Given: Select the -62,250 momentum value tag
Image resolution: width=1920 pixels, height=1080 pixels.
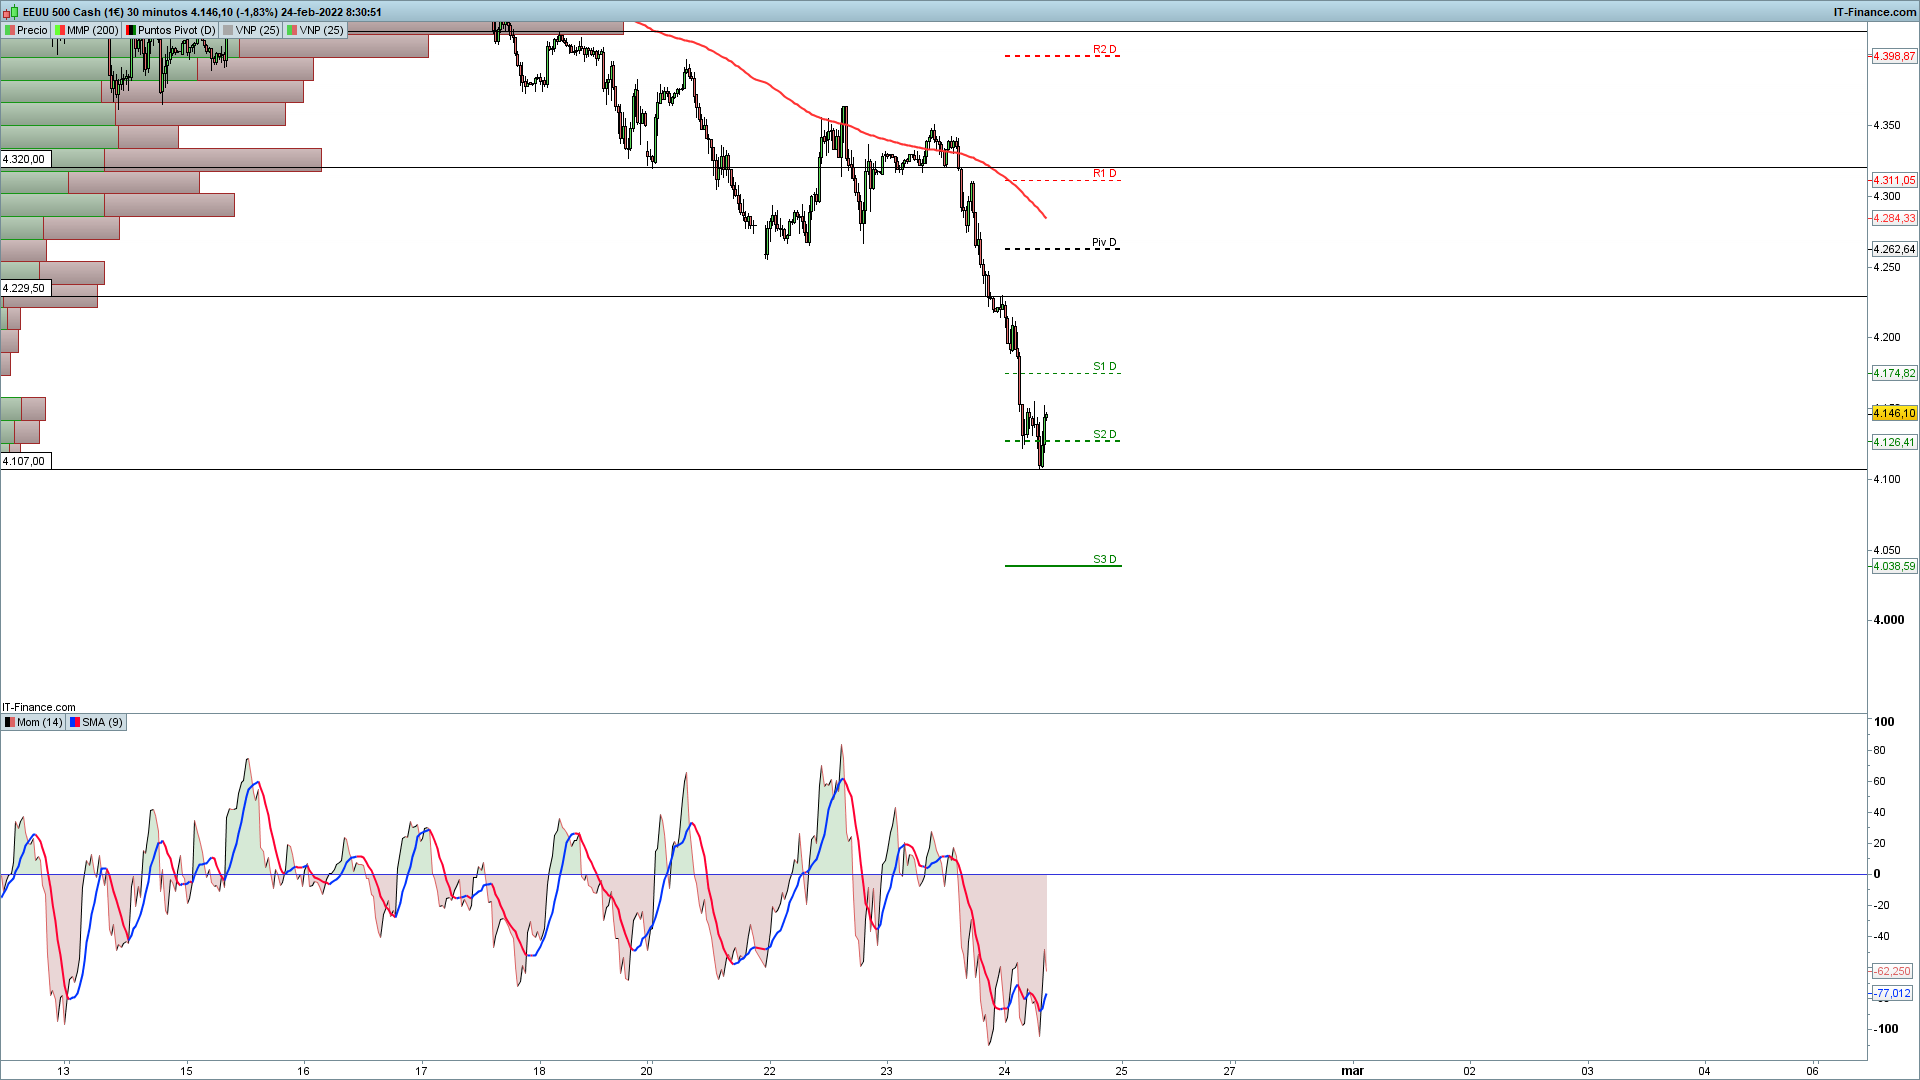Looking at the screenshot, I should [1892, 971].
